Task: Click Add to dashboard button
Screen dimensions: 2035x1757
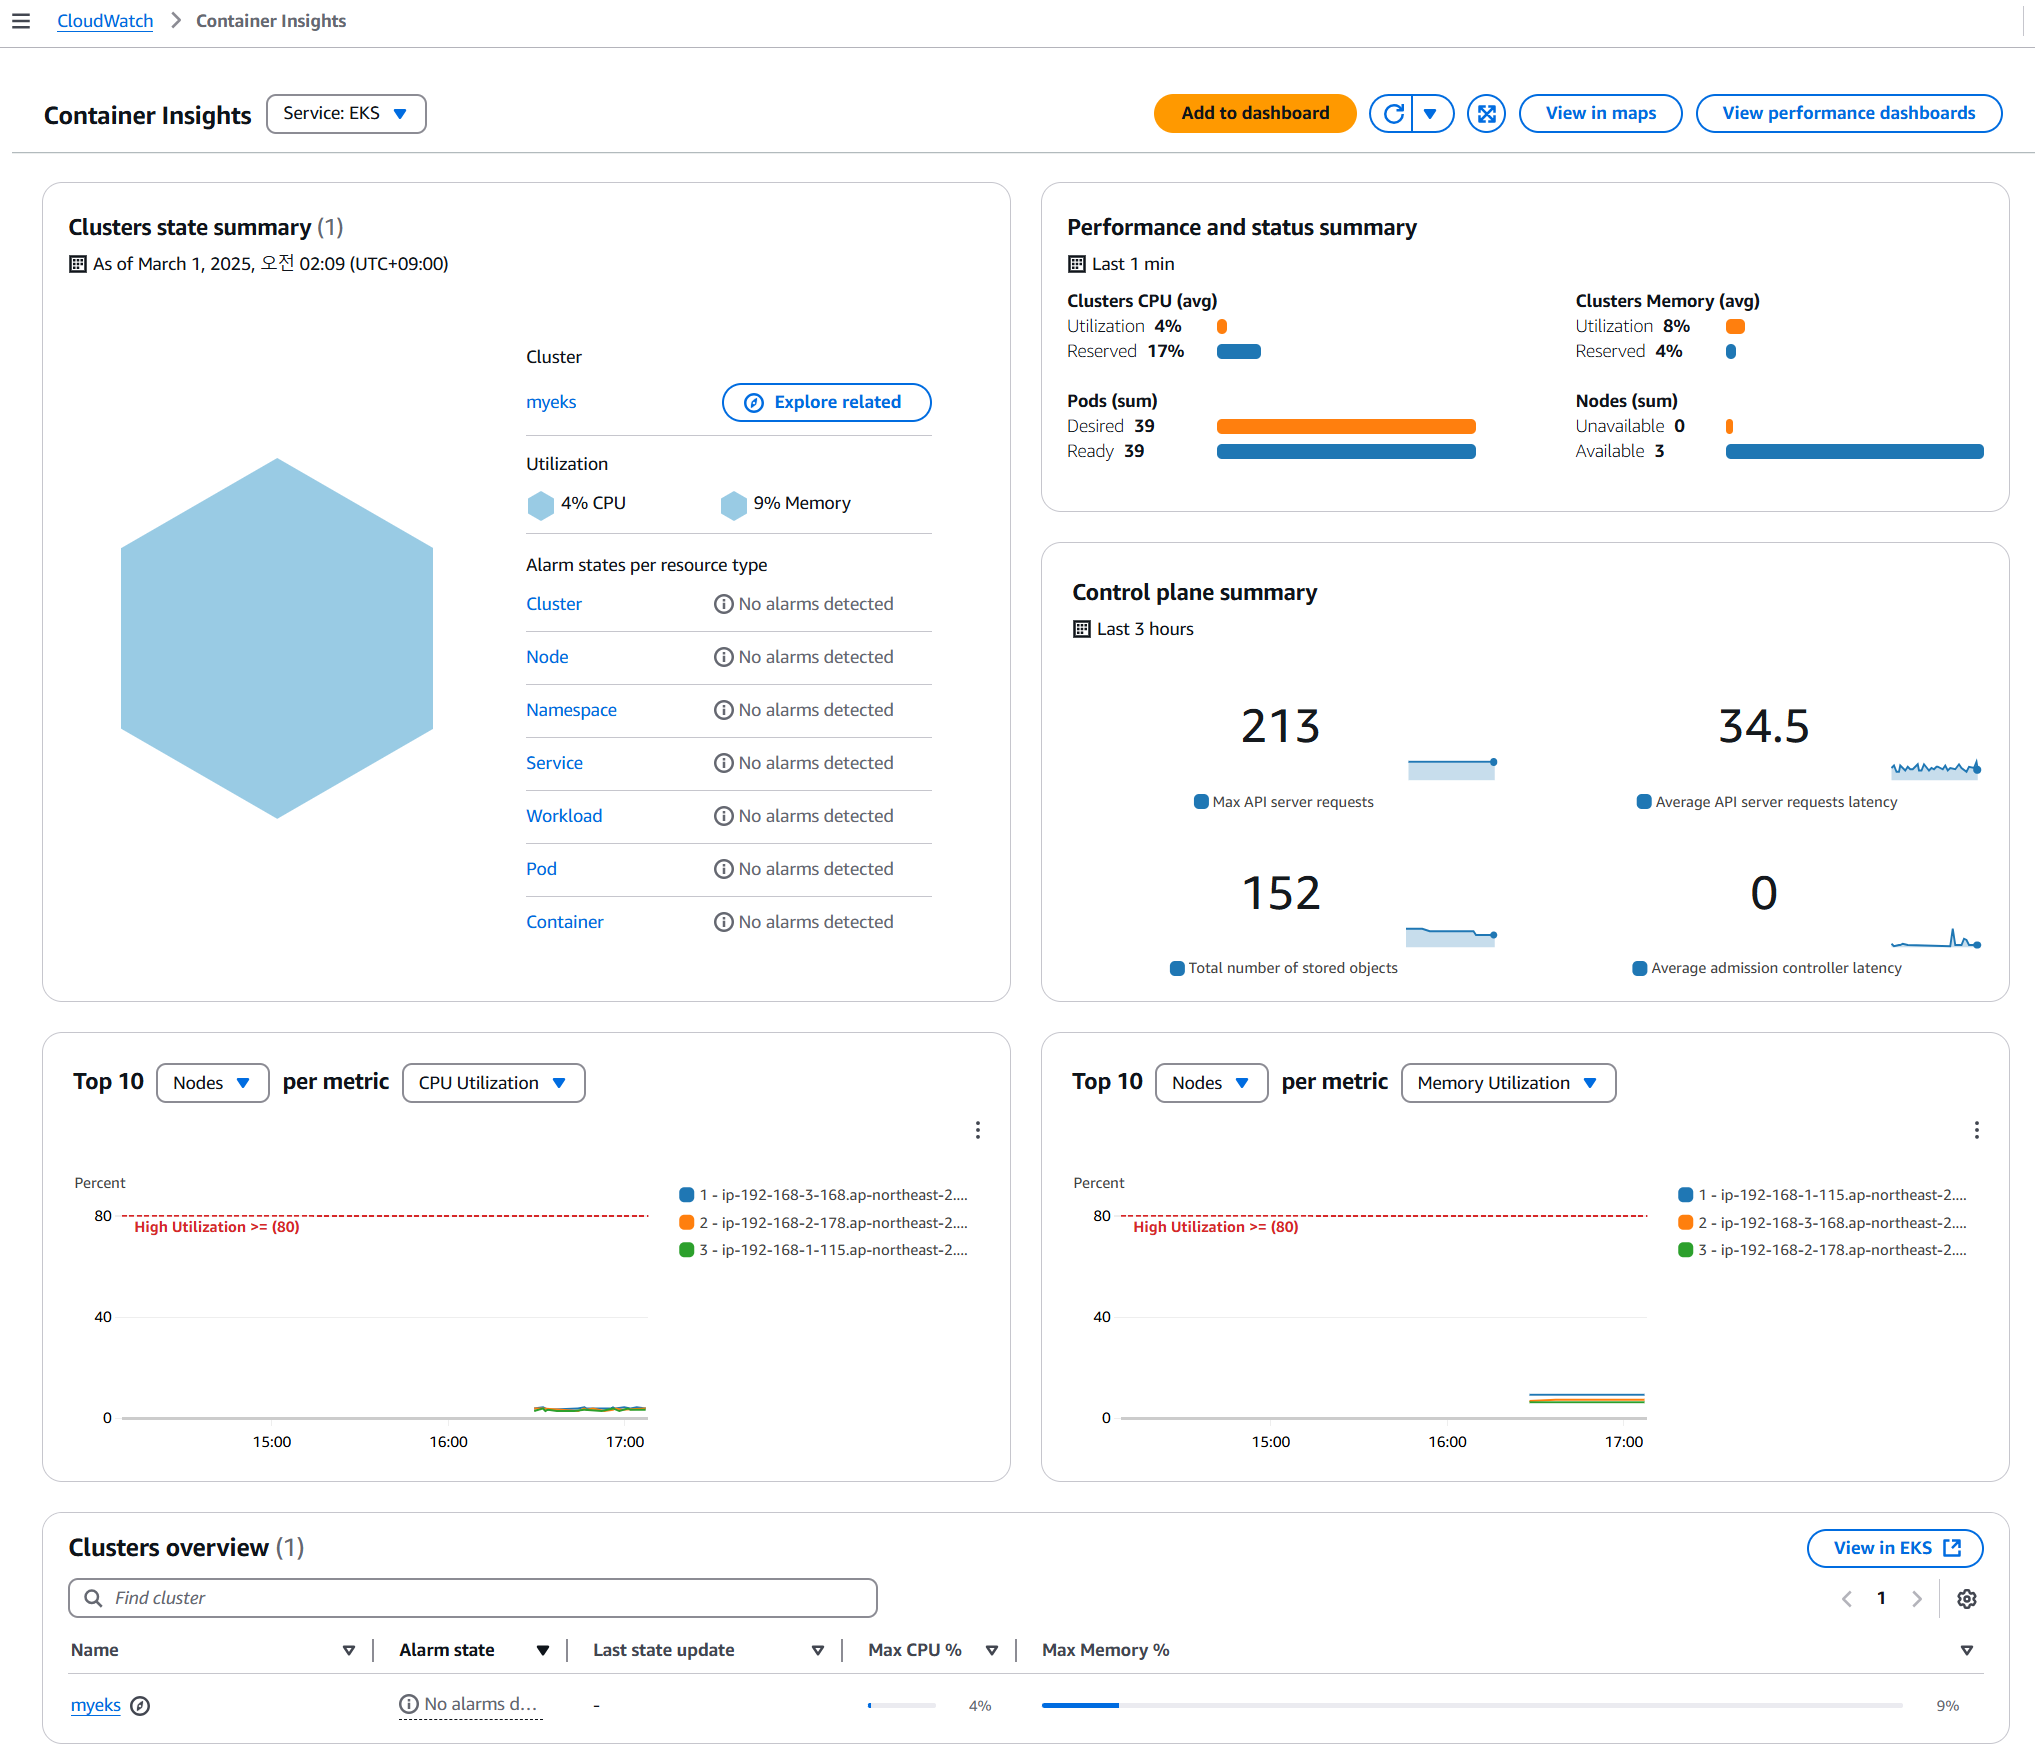Action: [x=1255, y=113]
